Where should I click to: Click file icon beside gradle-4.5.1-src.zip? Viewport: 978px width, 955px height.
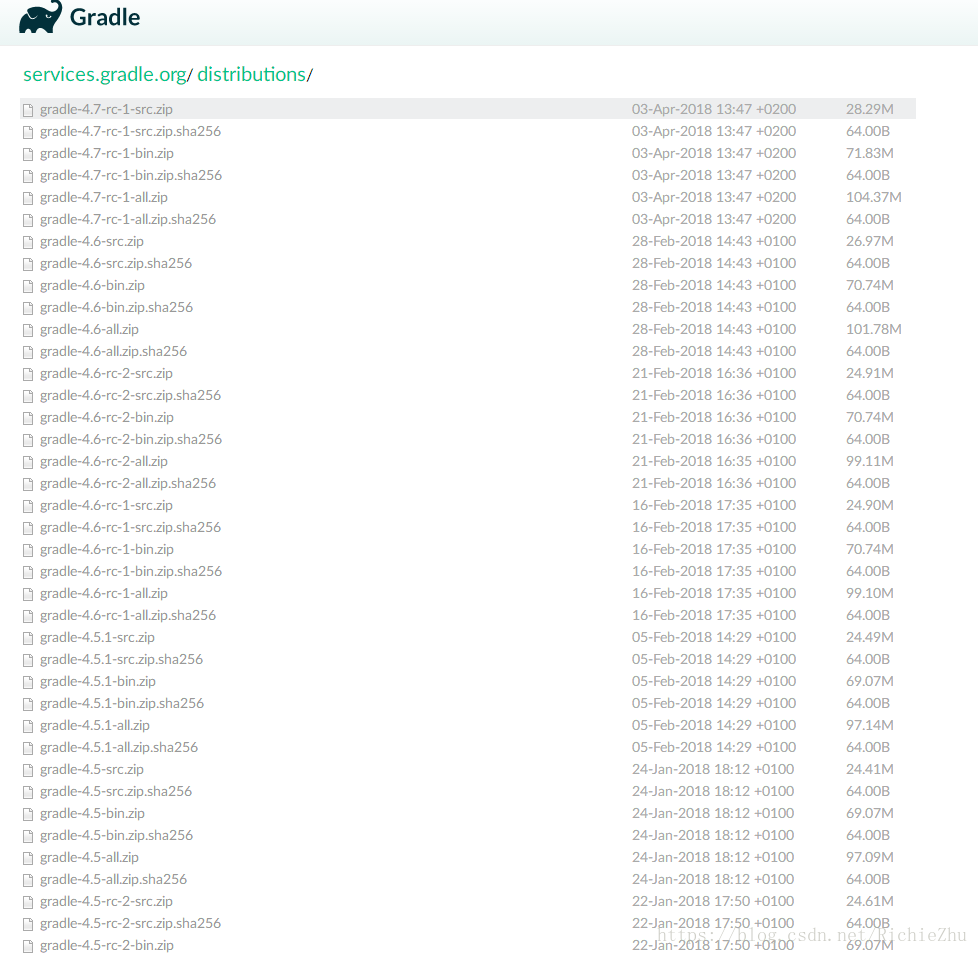point(28,638)
